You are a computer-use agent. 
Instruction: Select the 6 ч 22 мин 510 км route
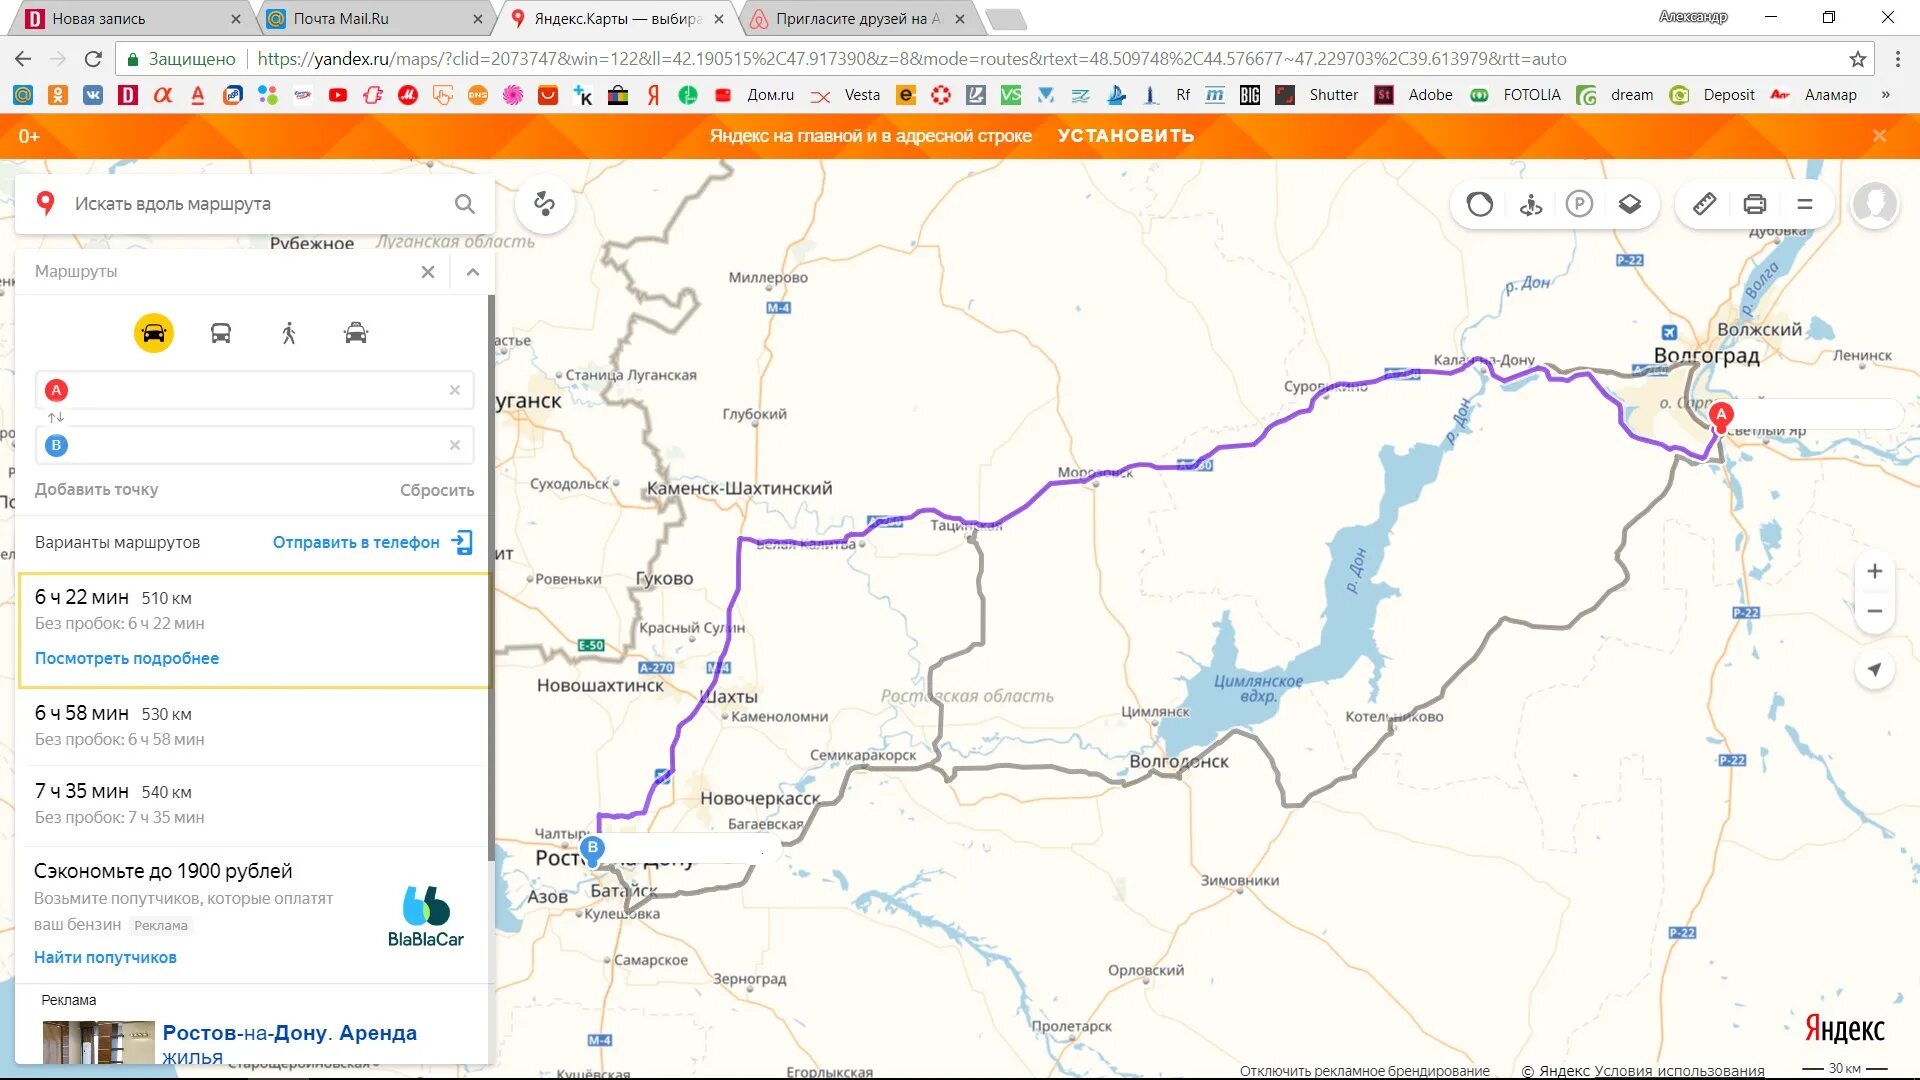254,630
